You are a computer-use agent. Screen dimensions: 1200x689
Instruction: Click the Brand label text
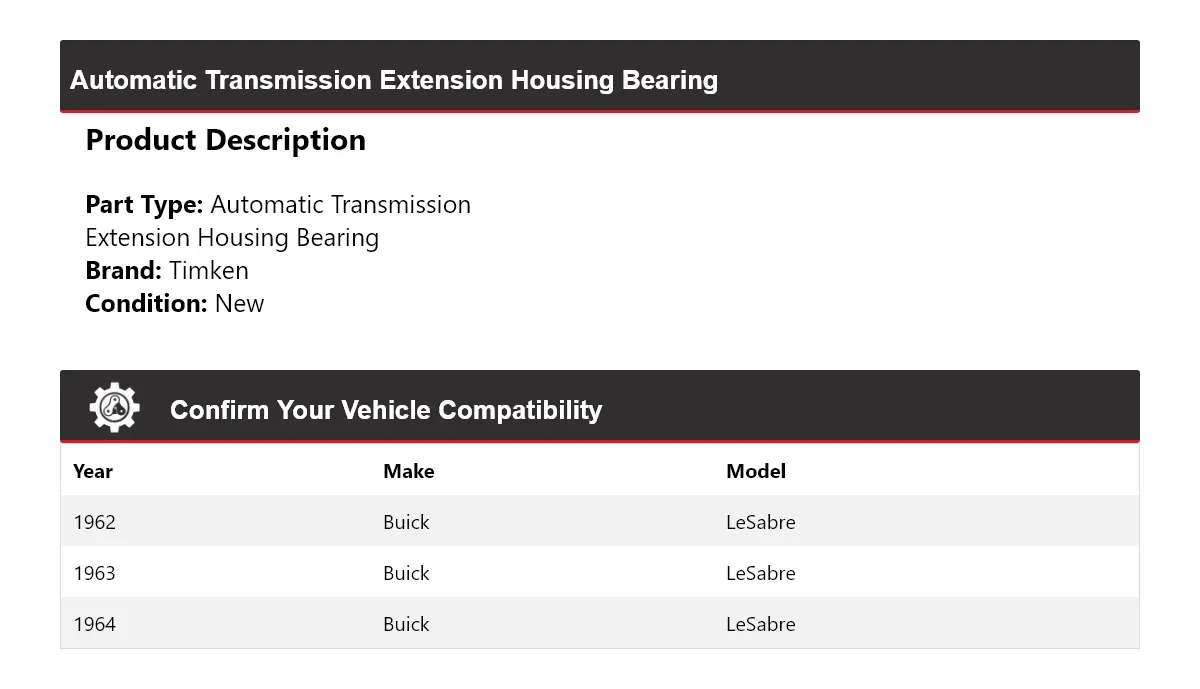pos(124,271)
